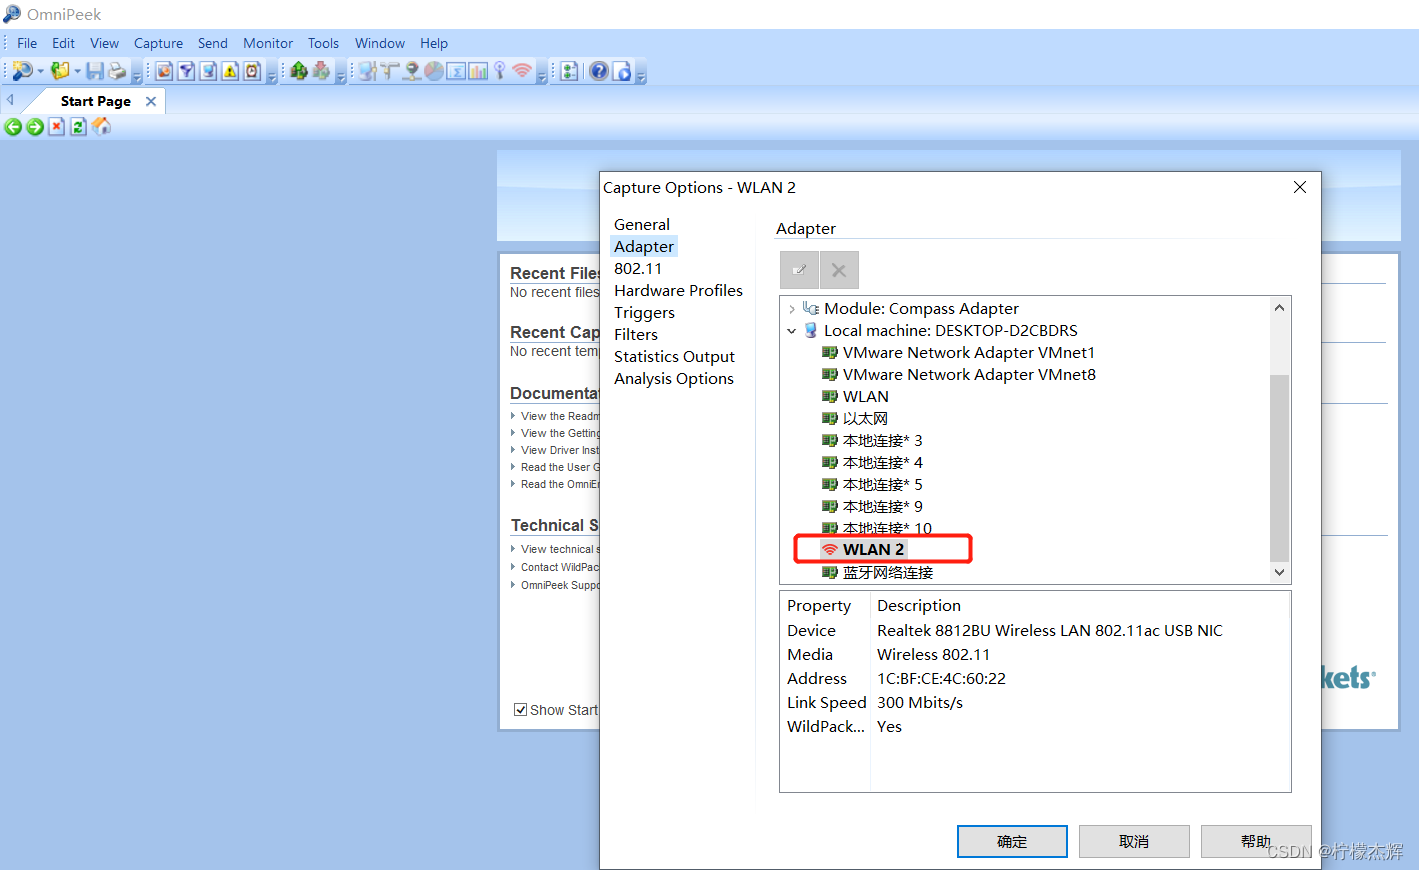Click the adapter list vertical scrollbar thumb
1419x870 pixels.
[1279, 468]
